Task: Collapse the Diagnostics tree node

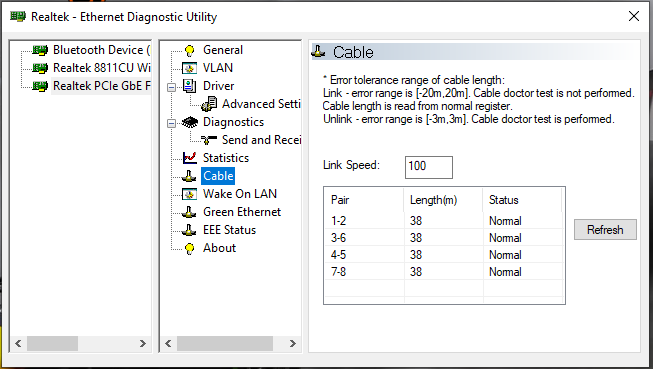Action: pyautogui.click(x=171, y=123)
